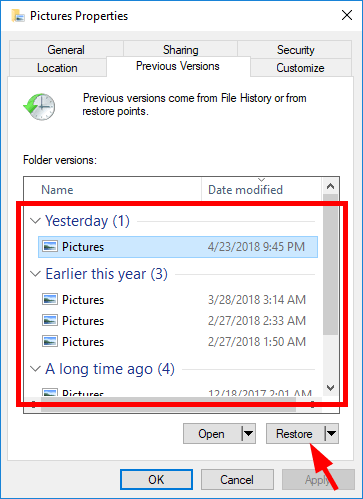Collapse the A long time ago group
This screenshot has height=499, width=363.
[35, 369]
